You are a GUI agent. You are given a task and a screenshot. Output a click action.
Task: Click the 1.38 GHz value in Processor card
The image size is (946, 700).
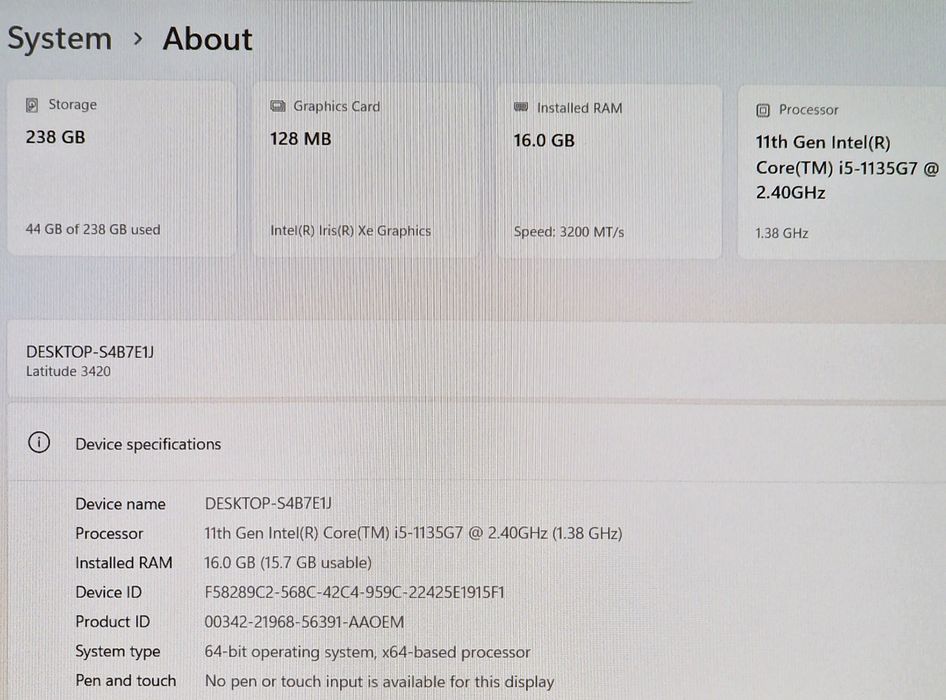click(x=782, y=233)
